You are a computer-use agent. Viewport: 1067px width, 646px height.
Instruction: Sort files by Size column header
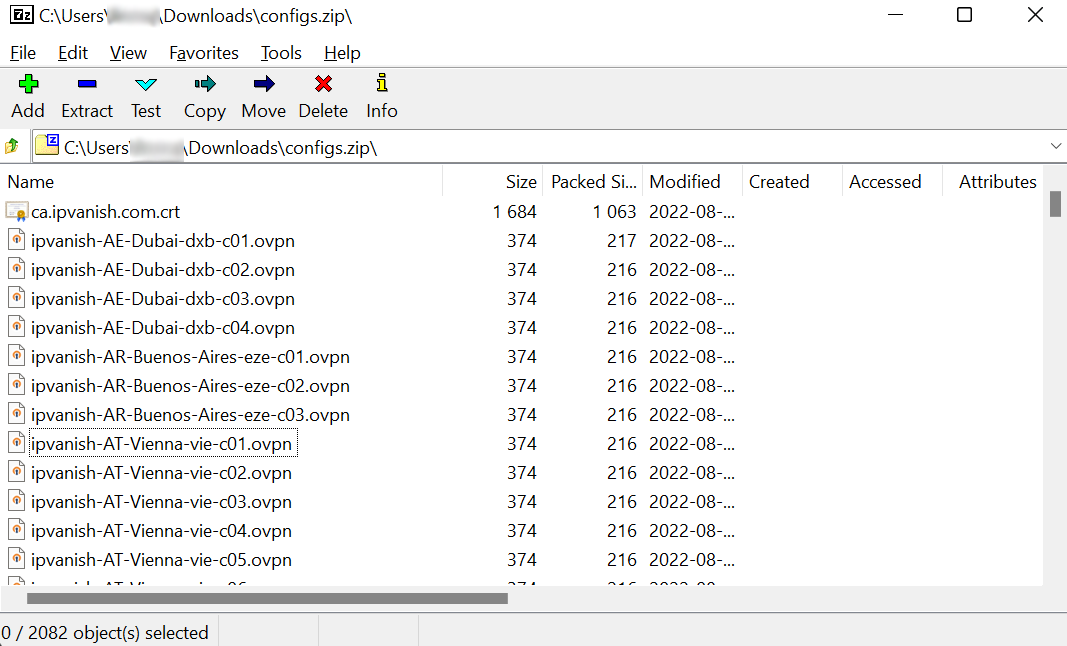[x=493, y=182]
